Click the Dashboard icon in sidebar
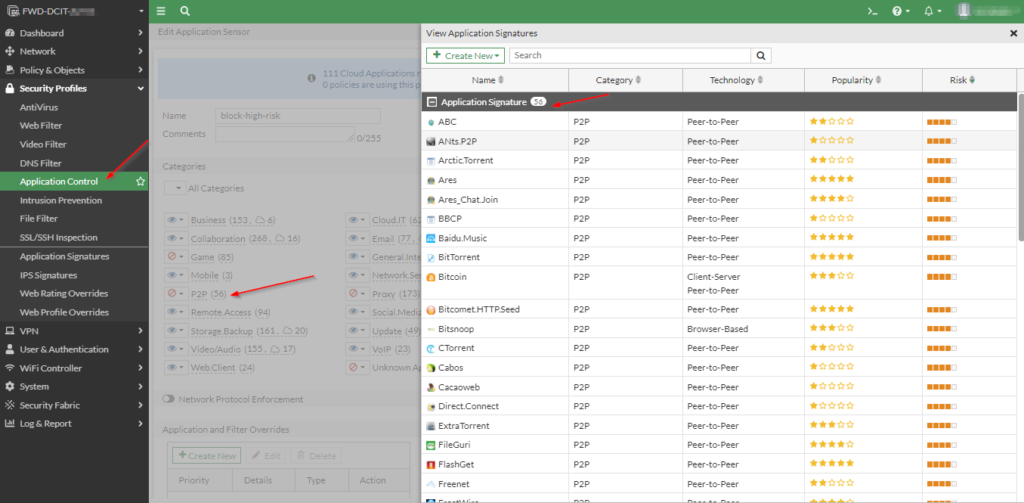 (10, 33)
